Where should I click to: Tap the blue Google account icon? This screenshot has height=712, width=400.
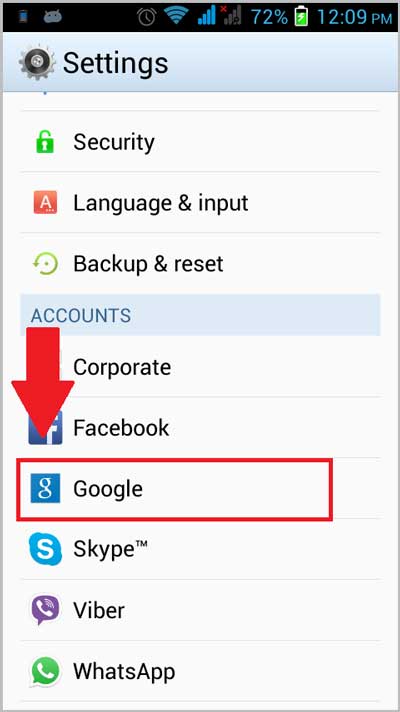pos(45,489)
